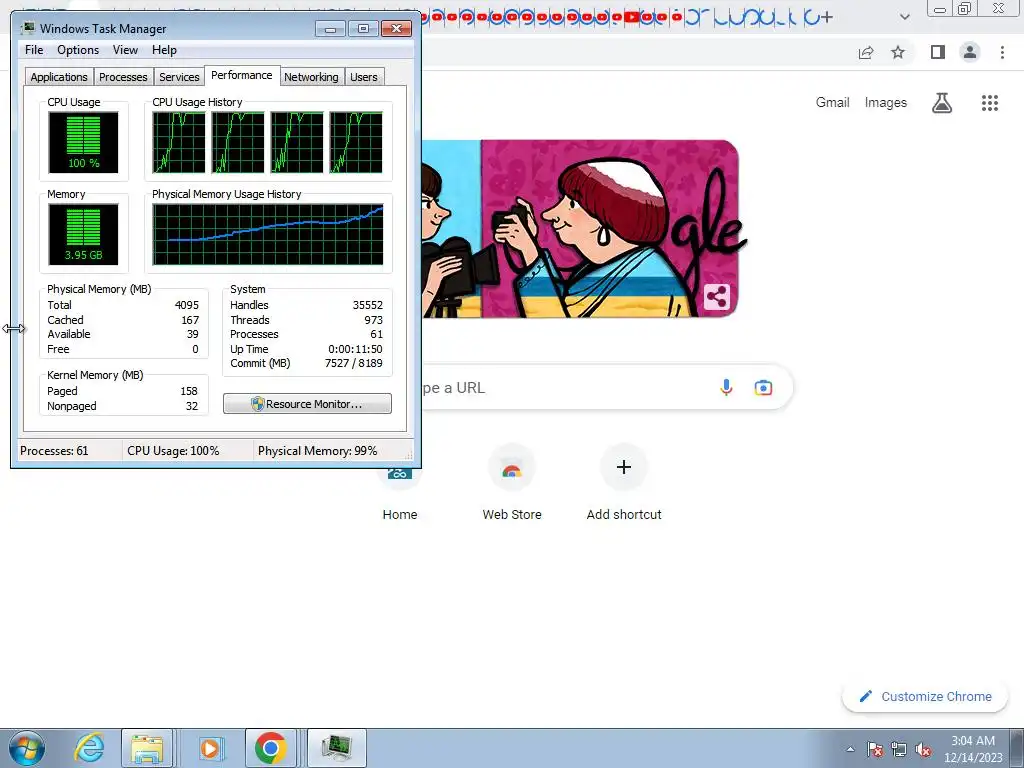Click the Memory 3.95 GB gauge

83,234
